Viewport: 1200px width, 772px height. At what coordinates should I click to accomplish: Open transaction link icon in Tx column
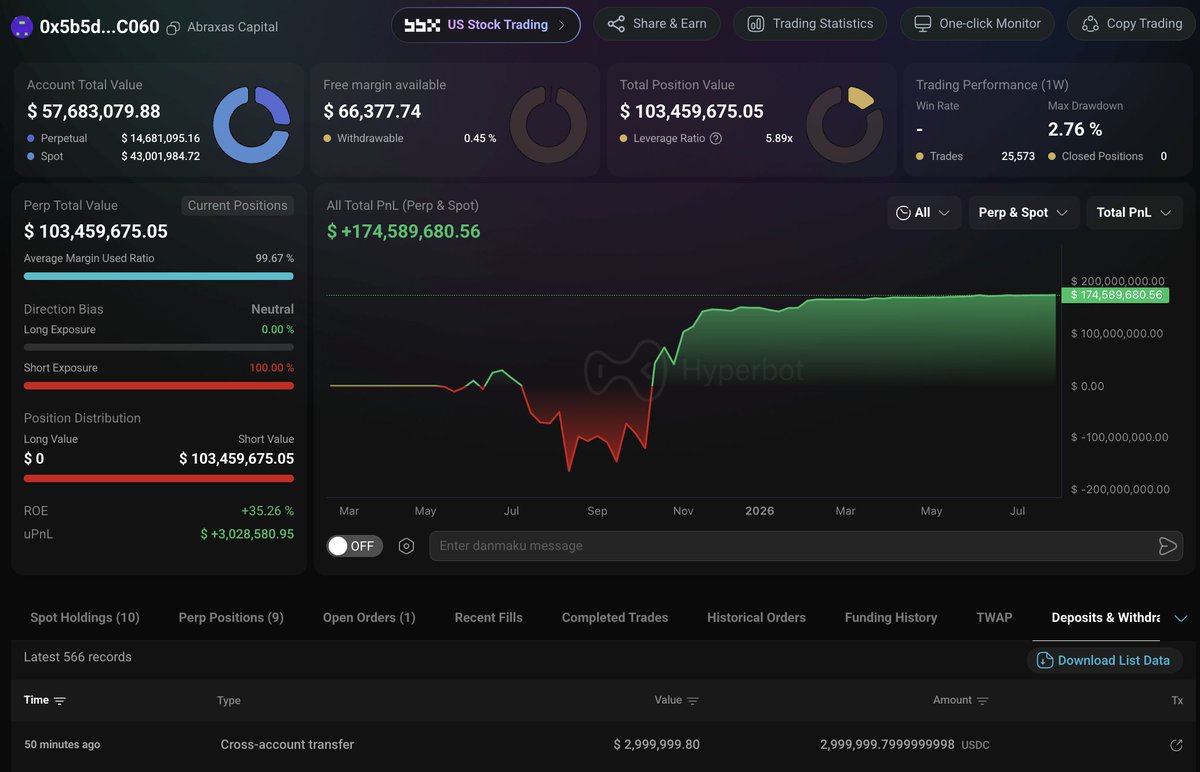1176,745
